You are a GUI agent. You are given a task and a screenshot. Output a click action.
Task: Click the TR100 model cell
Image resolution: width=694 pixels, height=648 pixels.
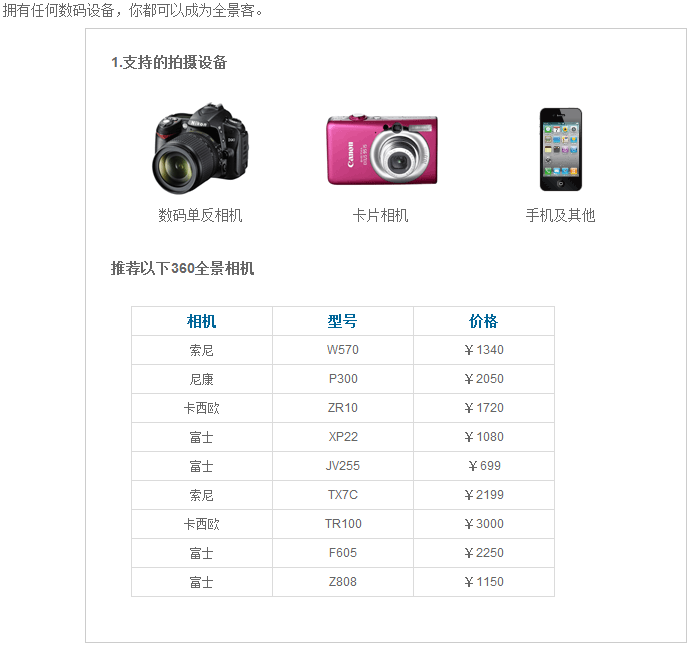(343, 524)
